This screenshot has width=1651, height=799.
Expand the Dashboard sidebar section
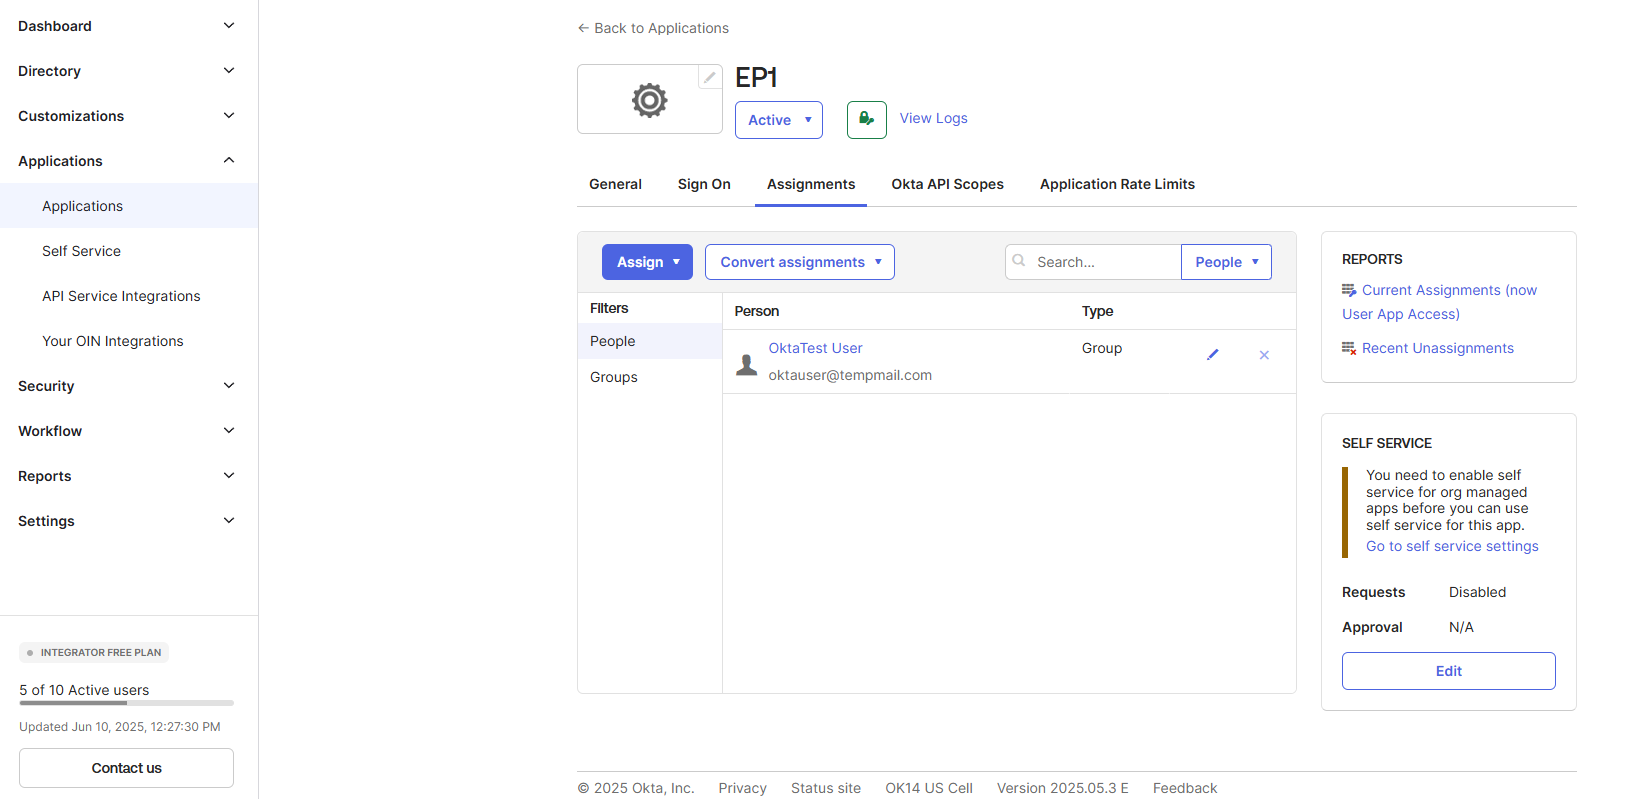tap(128, 26)
